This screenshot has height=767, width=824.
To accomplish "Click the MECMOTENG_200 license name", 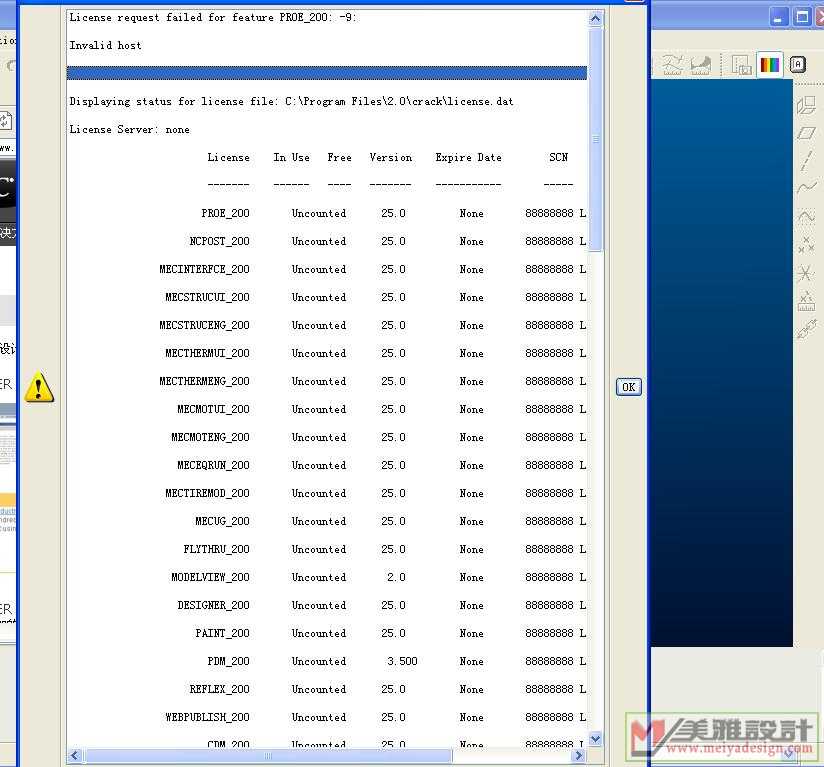I will pos(210,437).
